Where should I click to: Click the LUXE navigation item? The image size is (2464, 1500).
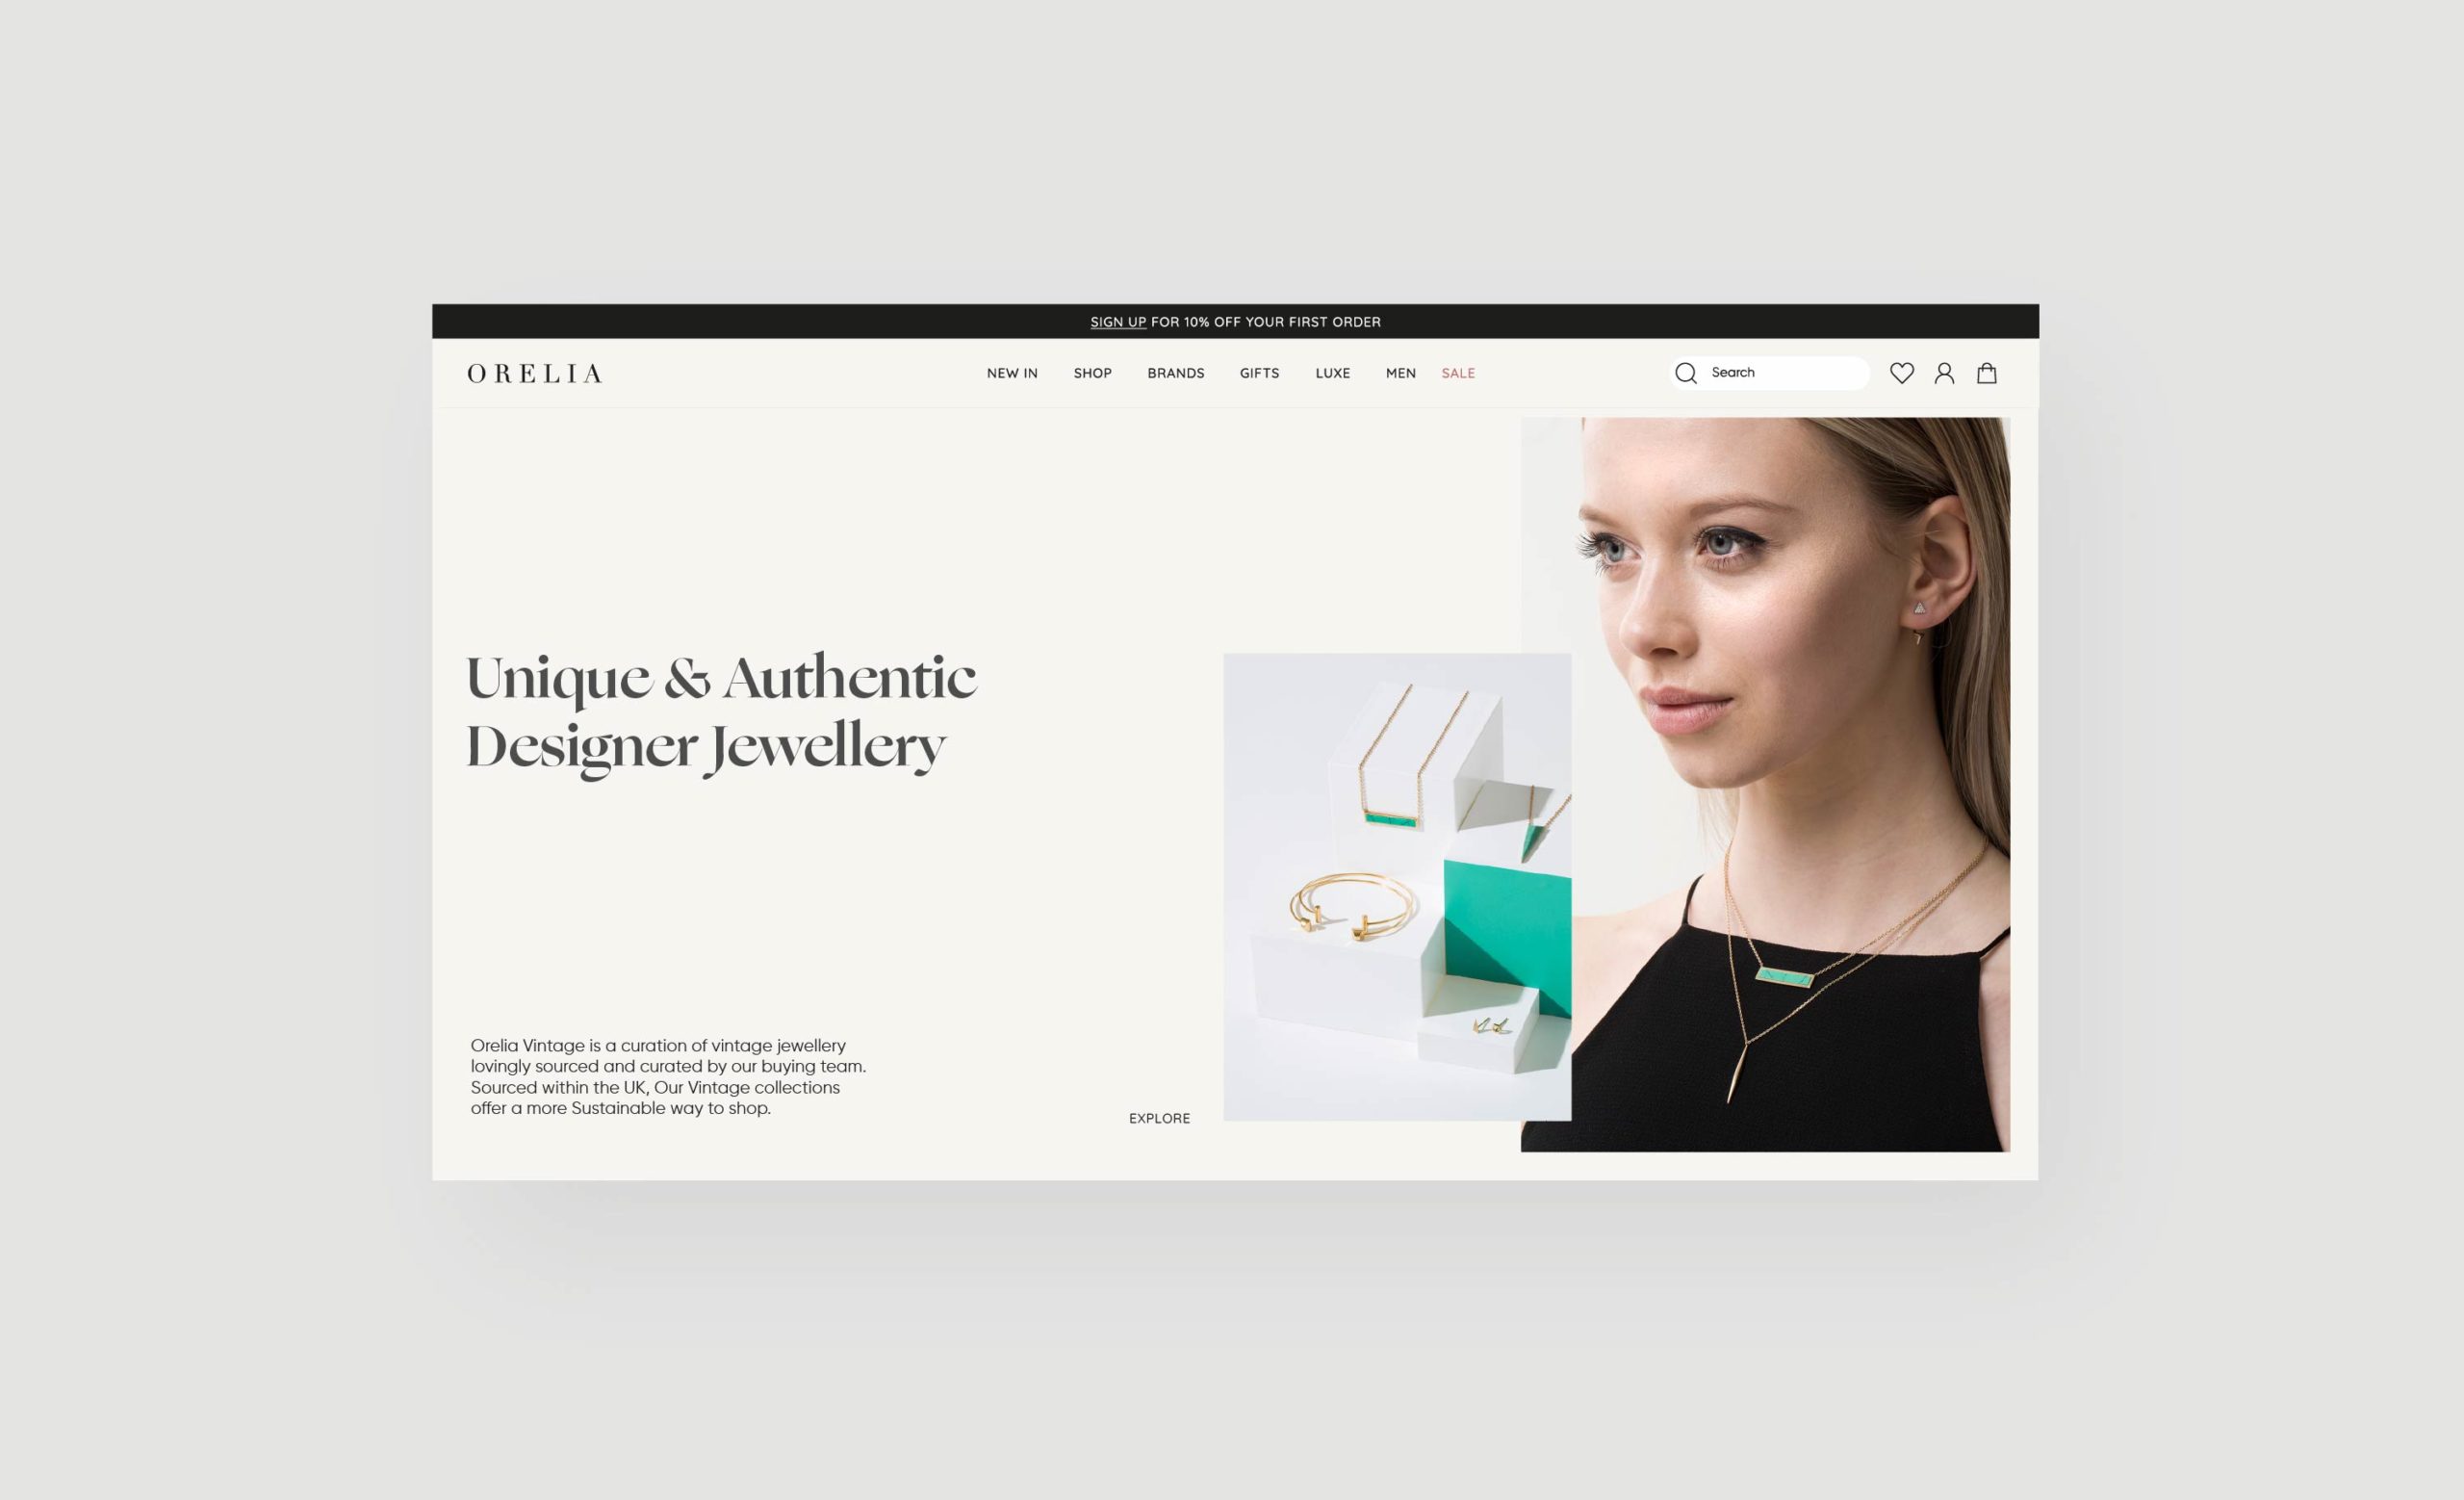pos(1334,372)
